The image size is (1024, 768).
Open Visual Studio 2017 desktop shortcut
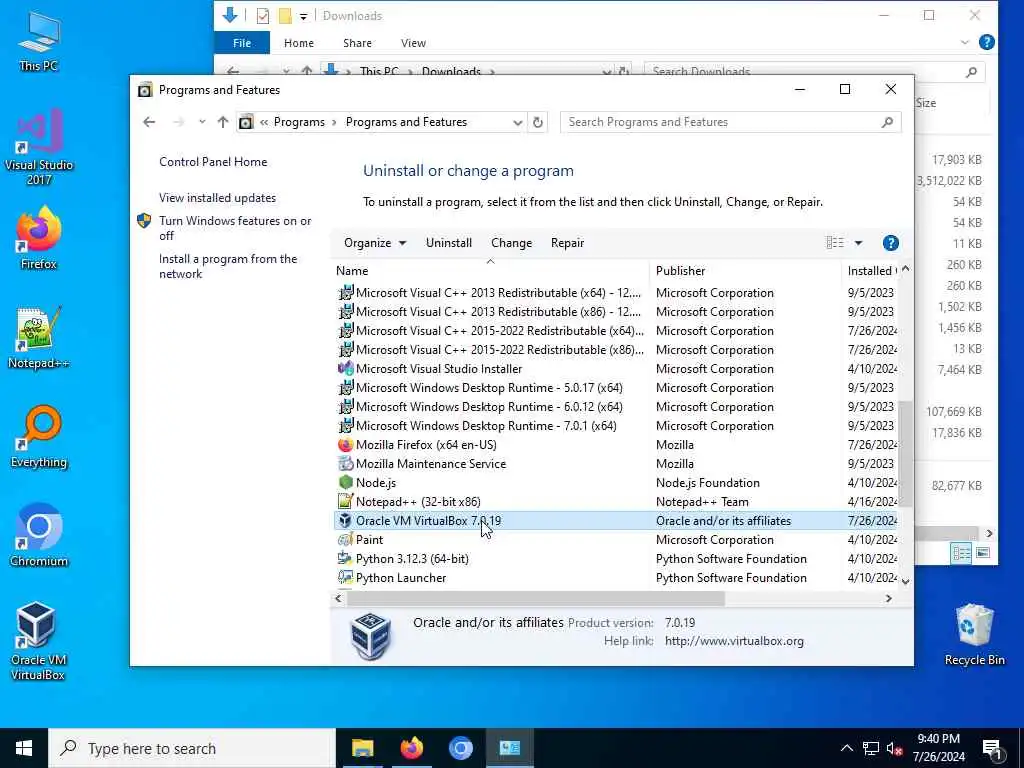pos(39,148)
